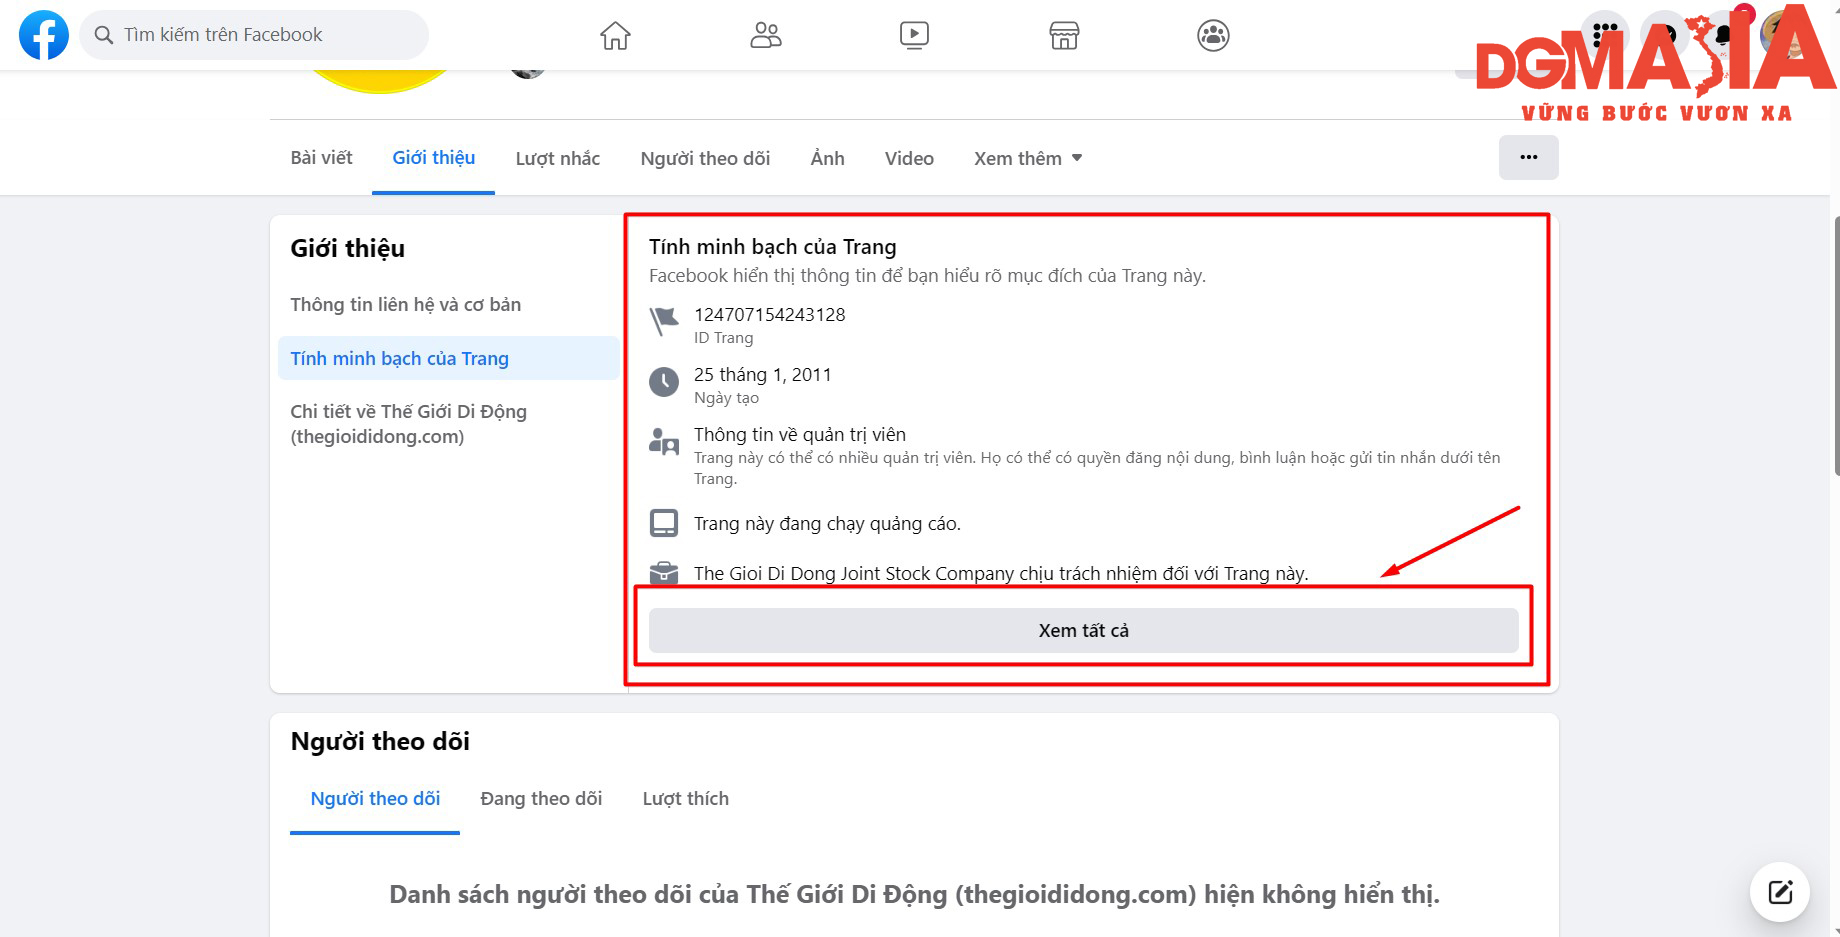The height and width of the screenshot is (937, 1840).
Task: Click the date 25 tháng 1, 2011
Action: tap(763, 375)
